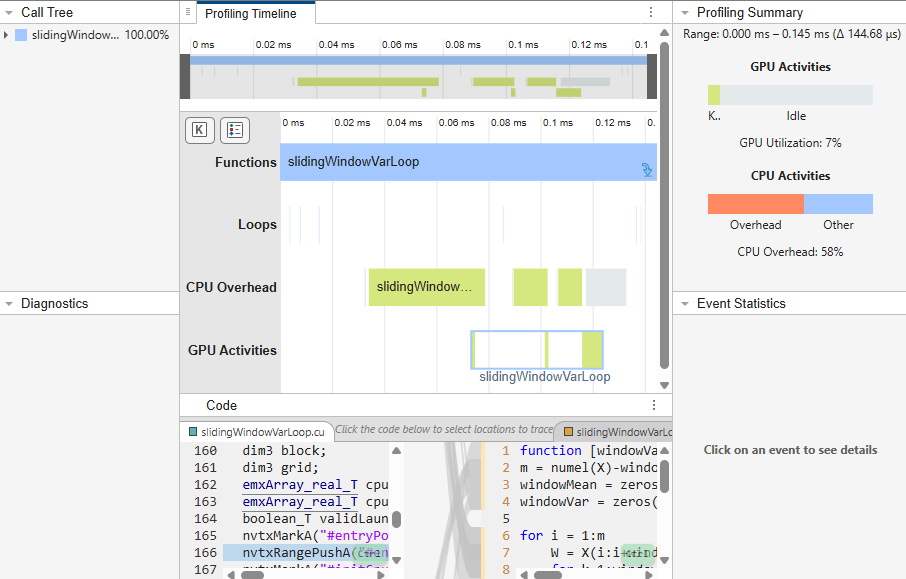Click GPU Utilization: 7% text
906x579 pixels.
[x=790, y=143]
